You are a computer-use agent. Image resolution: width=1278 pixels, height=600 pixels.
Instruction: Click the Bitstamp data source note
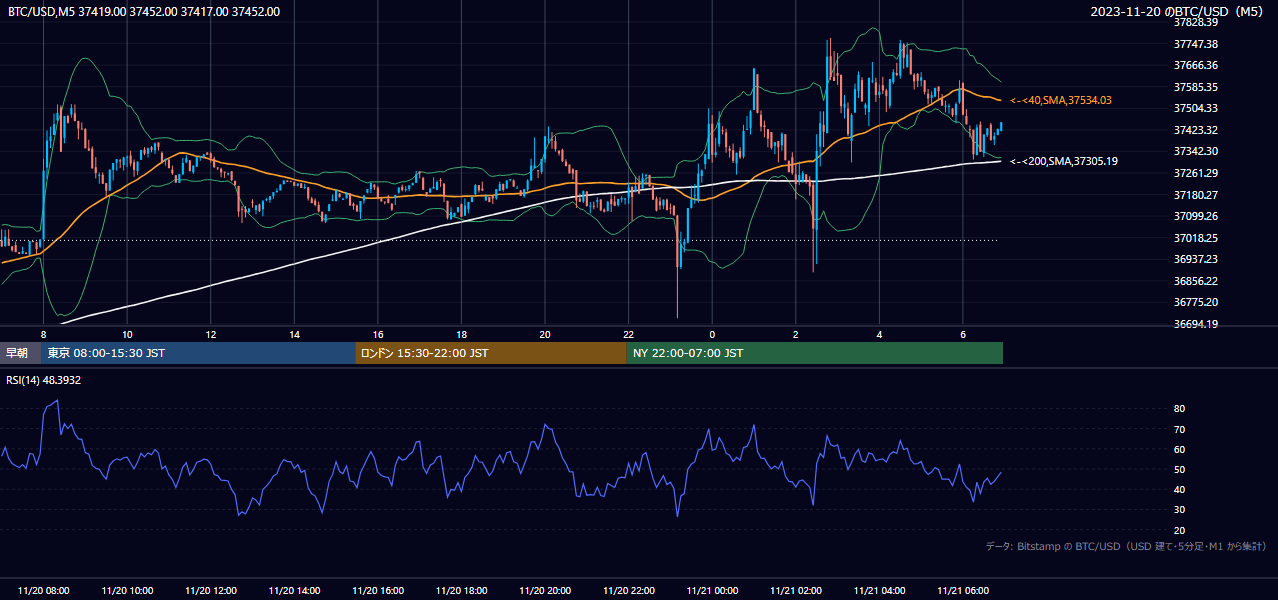tap(1126, 546)
